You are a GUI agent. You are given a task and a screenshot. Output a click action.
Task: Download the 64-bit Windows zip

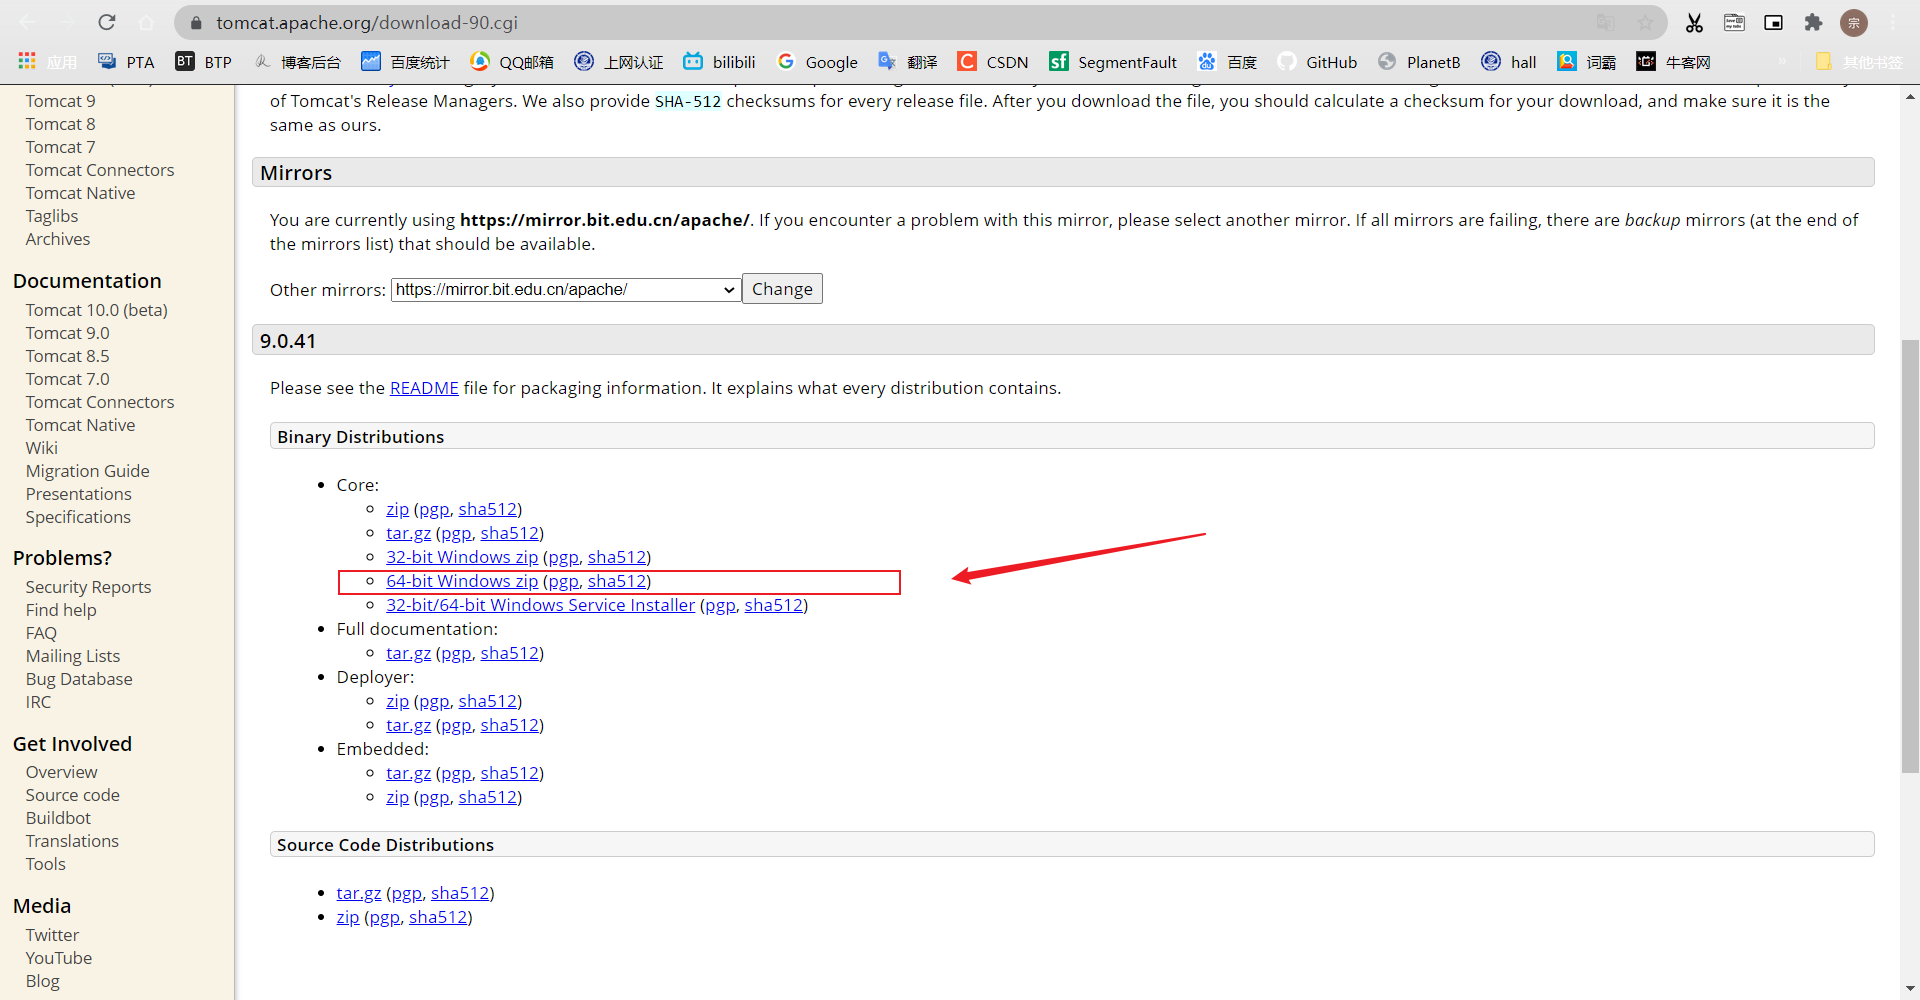[462, 581]
